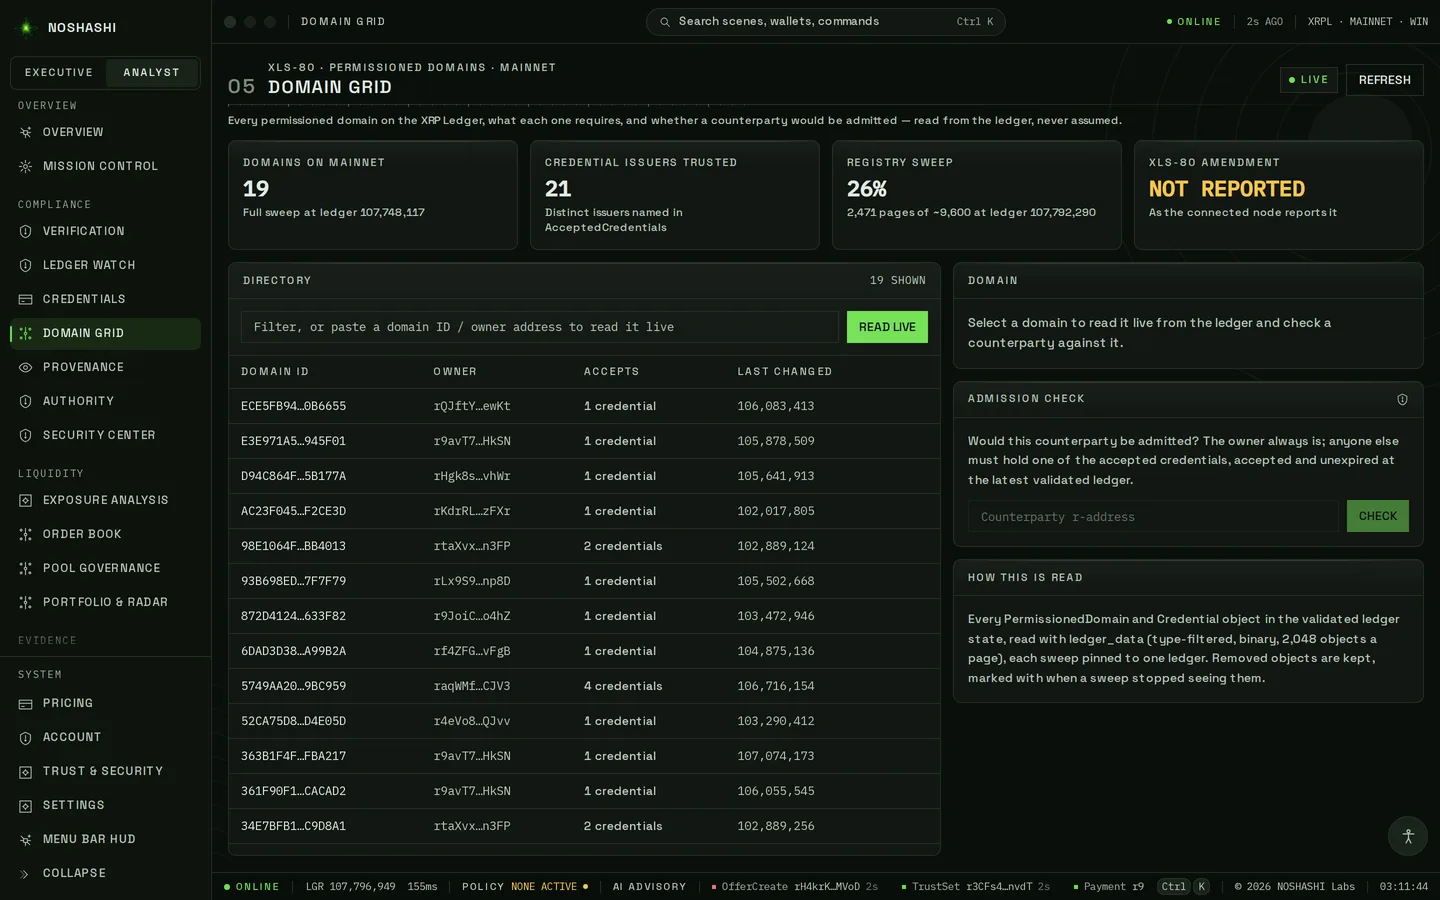1440x900 pixels.
Task: Switch to Executive mode
Action: coord(59,73)
